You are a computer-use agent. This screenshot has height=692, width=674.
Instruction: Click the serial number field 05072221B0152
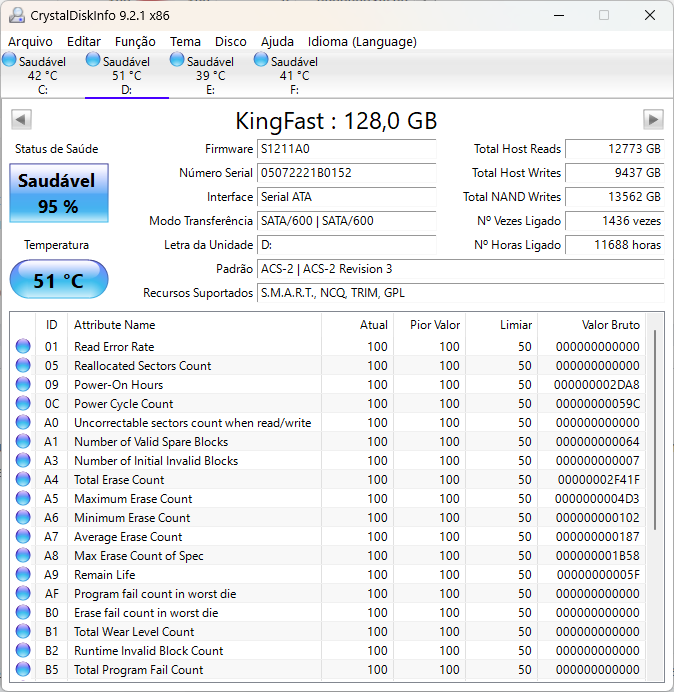pyautogui.click(x=346, y=173)
